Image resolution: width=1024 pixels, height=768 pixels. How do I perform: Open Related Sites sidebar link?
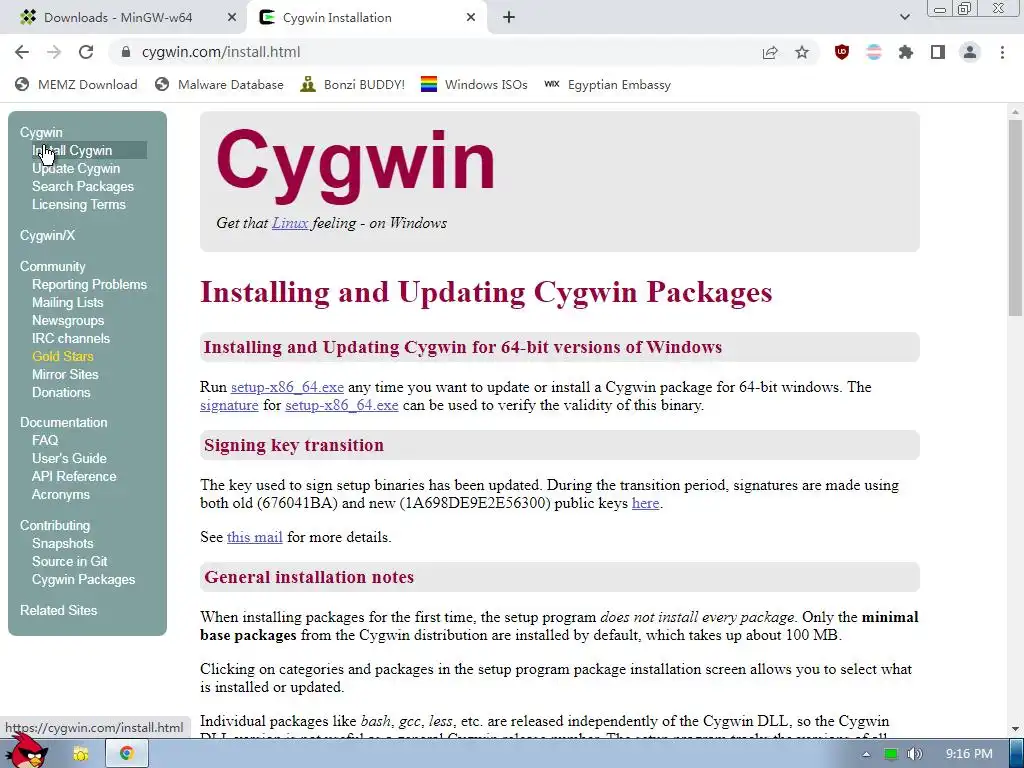[58, 611]
